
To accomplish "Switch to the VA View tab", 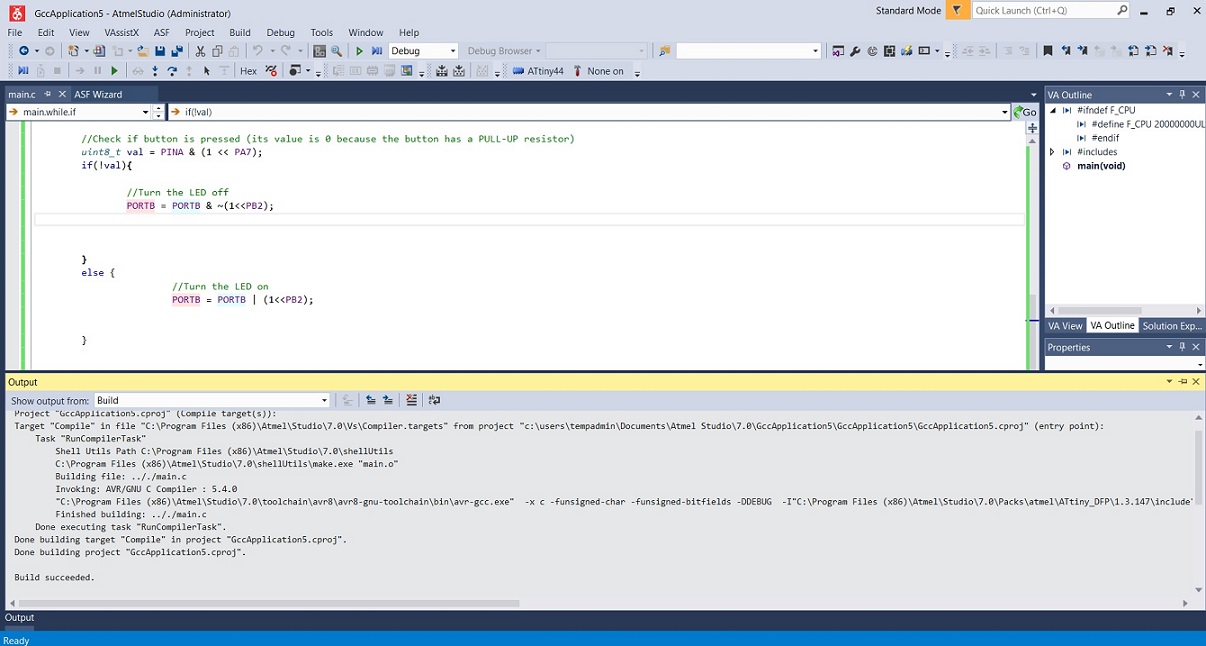I will 1065,326.
